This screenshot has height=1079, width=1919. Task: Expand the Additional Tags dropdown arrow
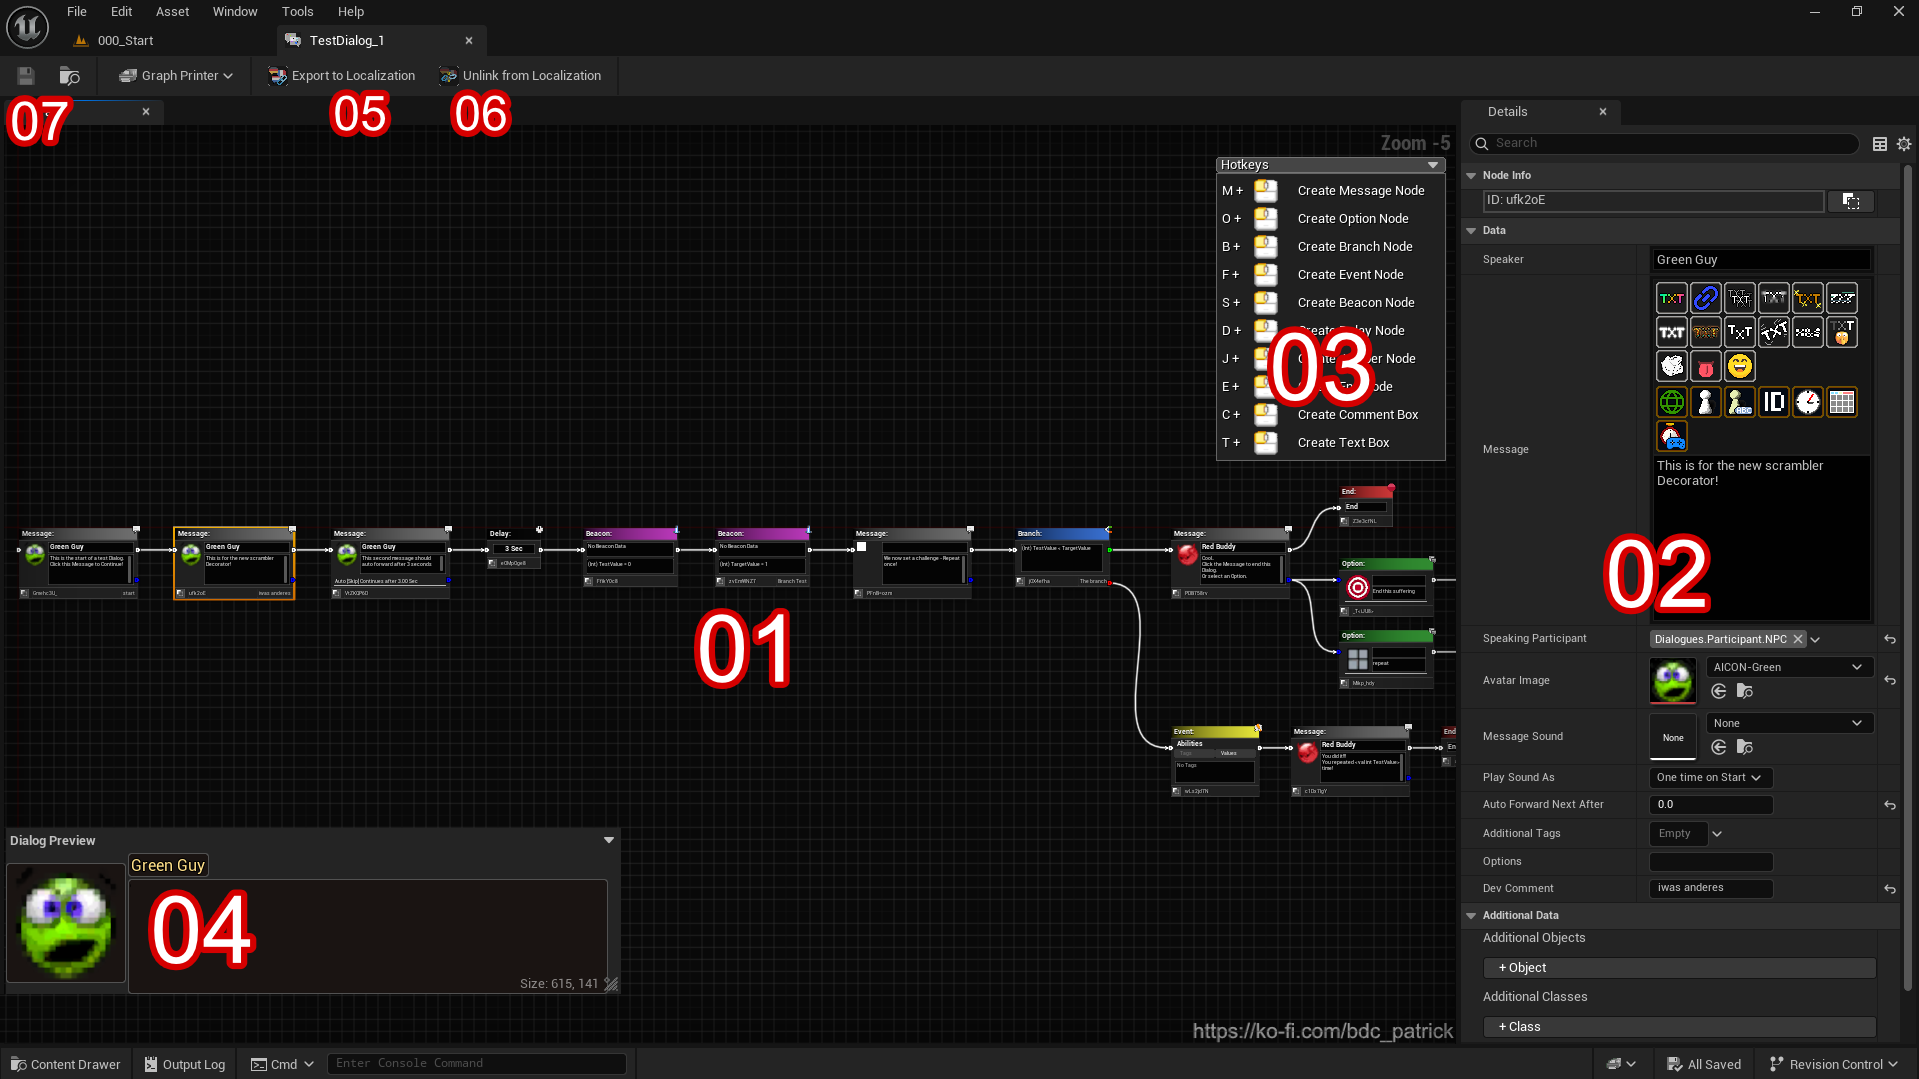[1717, 834]
